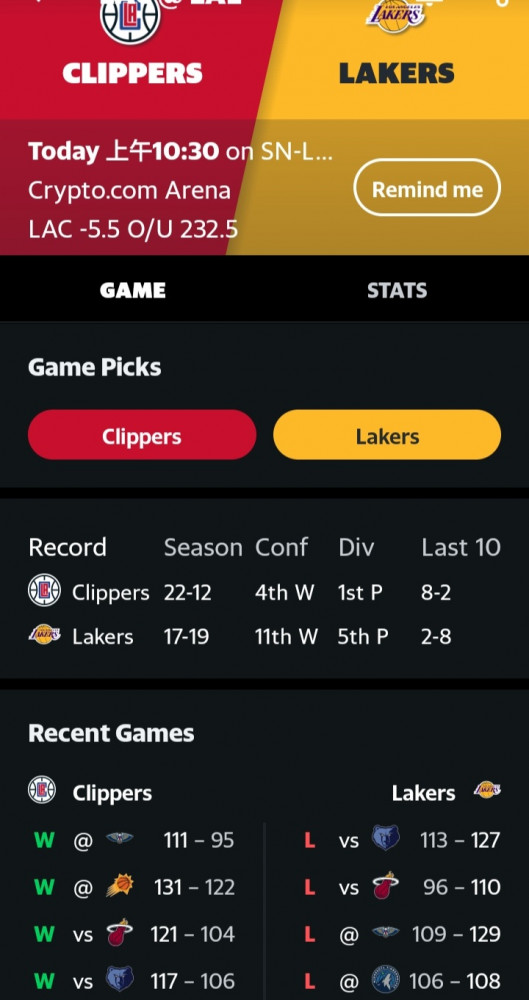This screenshot has width=529, height=1000.
Task: Open Lakers game against Timberwolves 106–108
Action: (x=403, y=980)
